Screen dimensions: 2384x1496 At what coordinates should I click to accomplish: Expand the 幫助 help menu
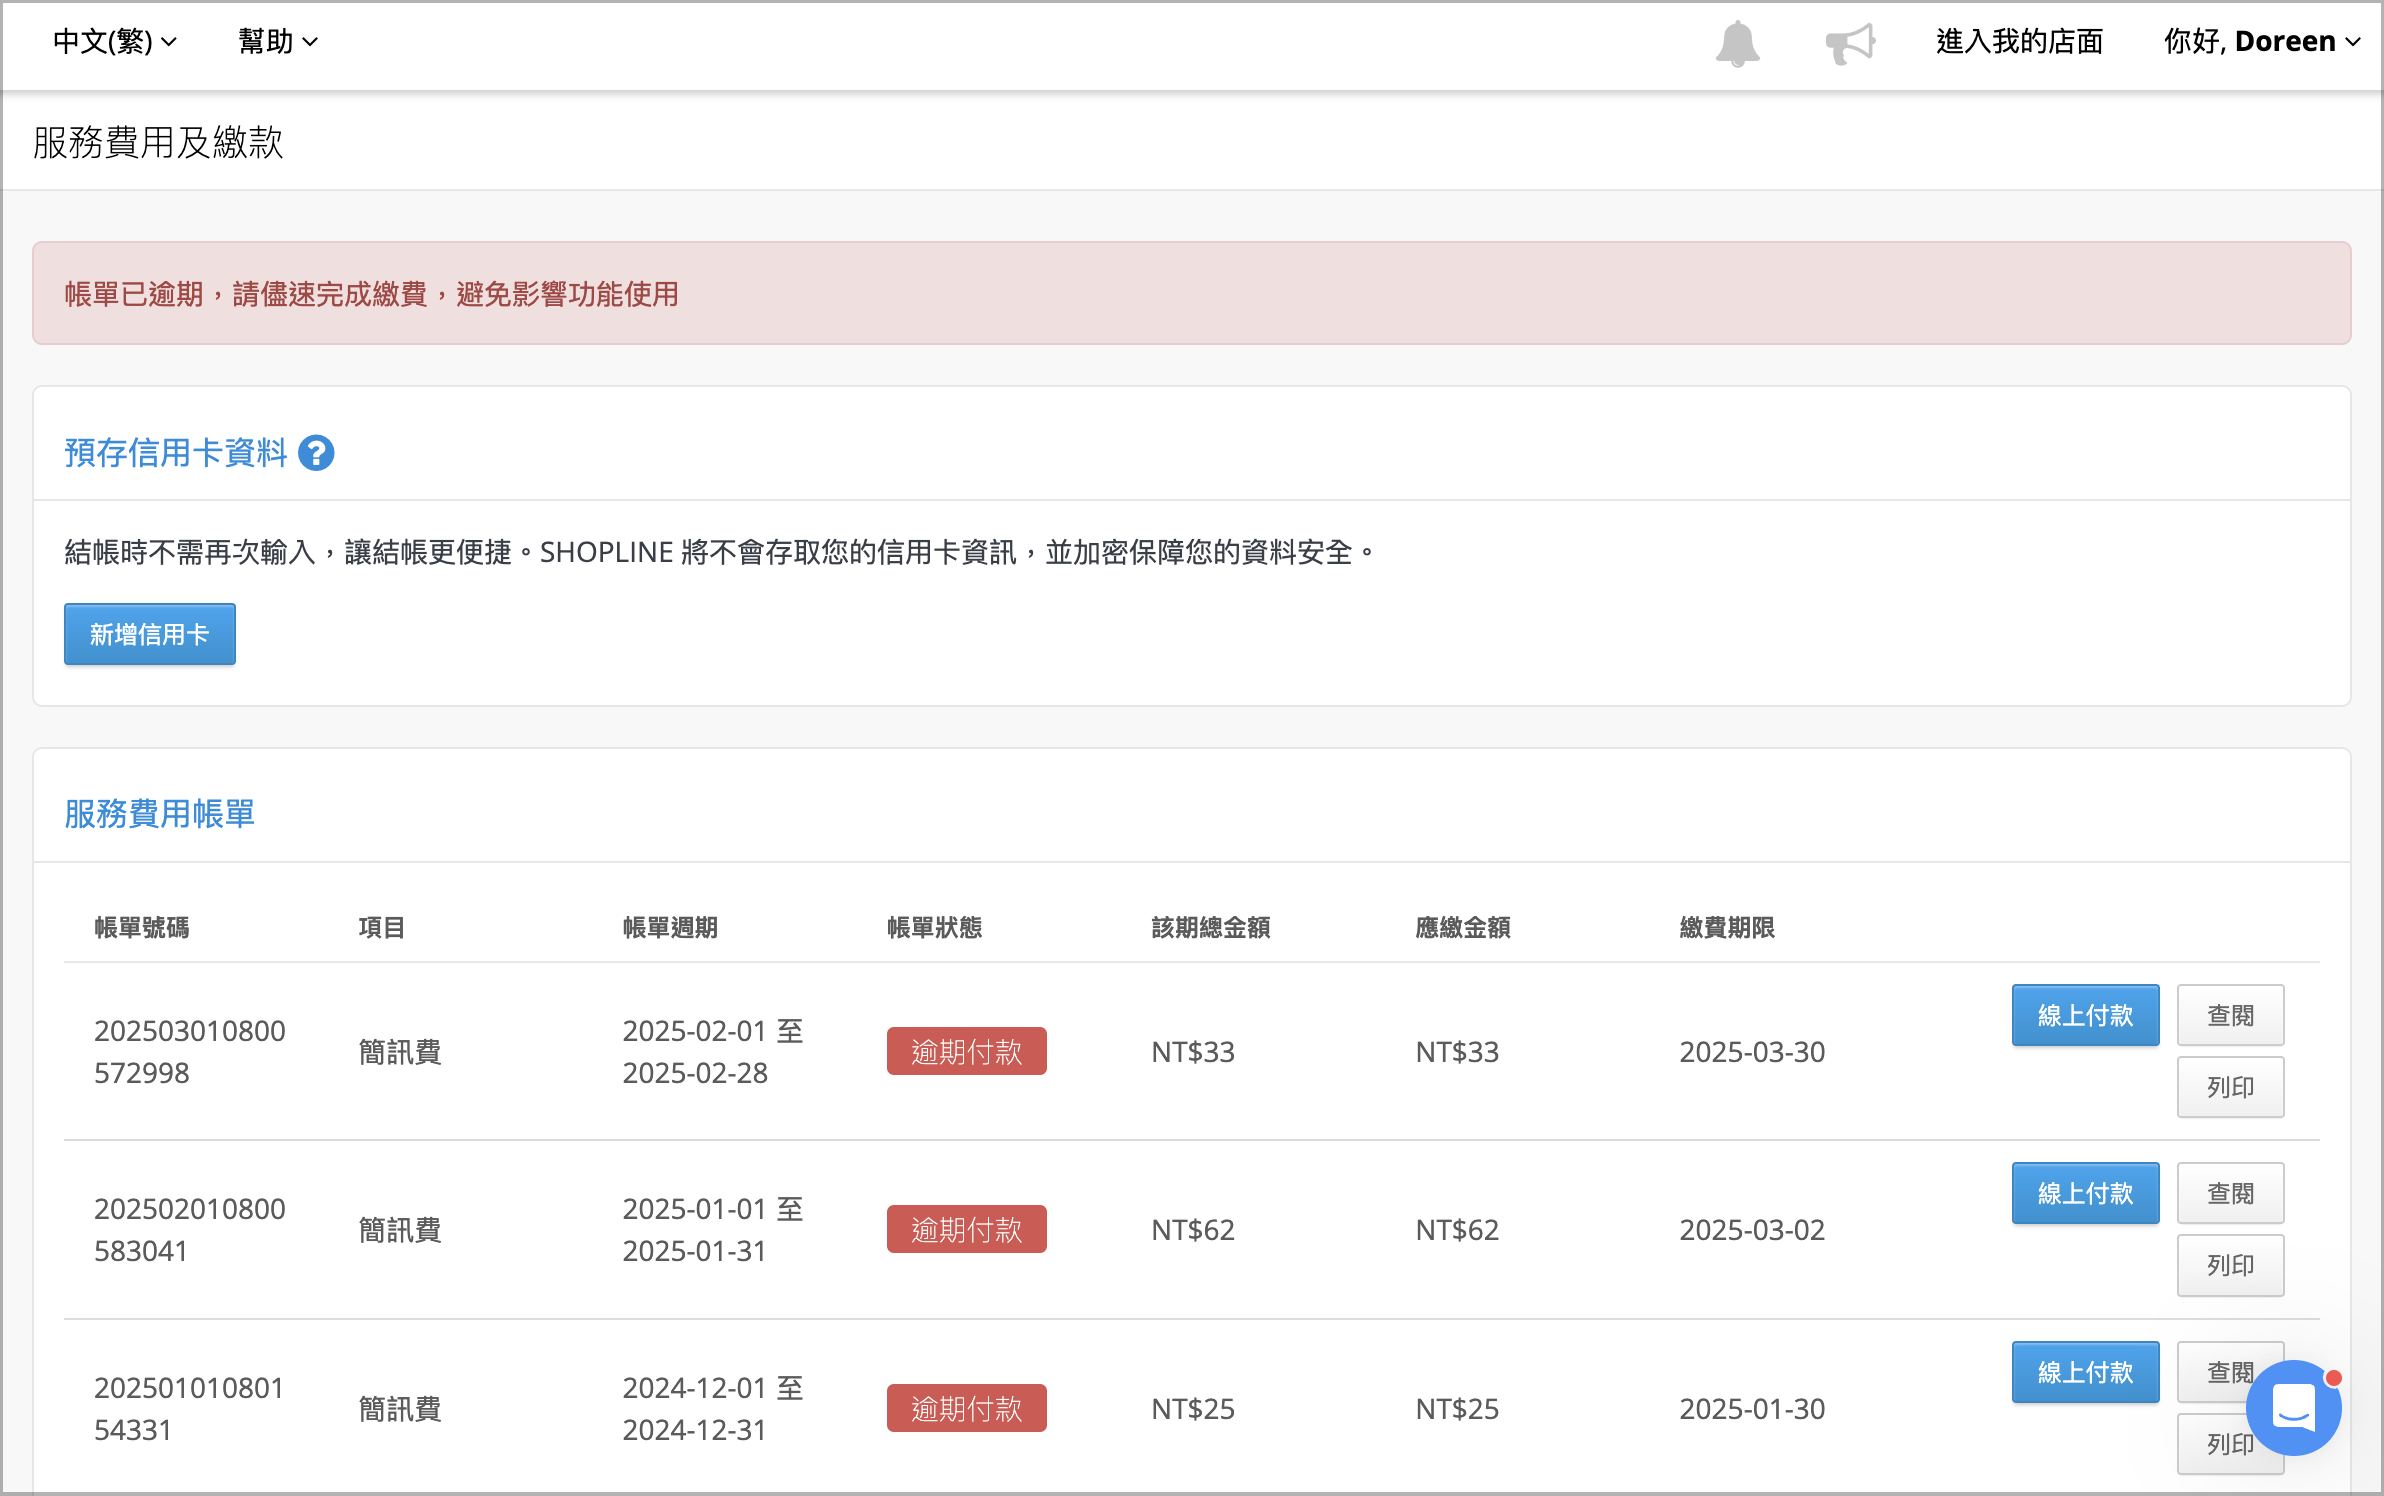[x=278, y=42]
